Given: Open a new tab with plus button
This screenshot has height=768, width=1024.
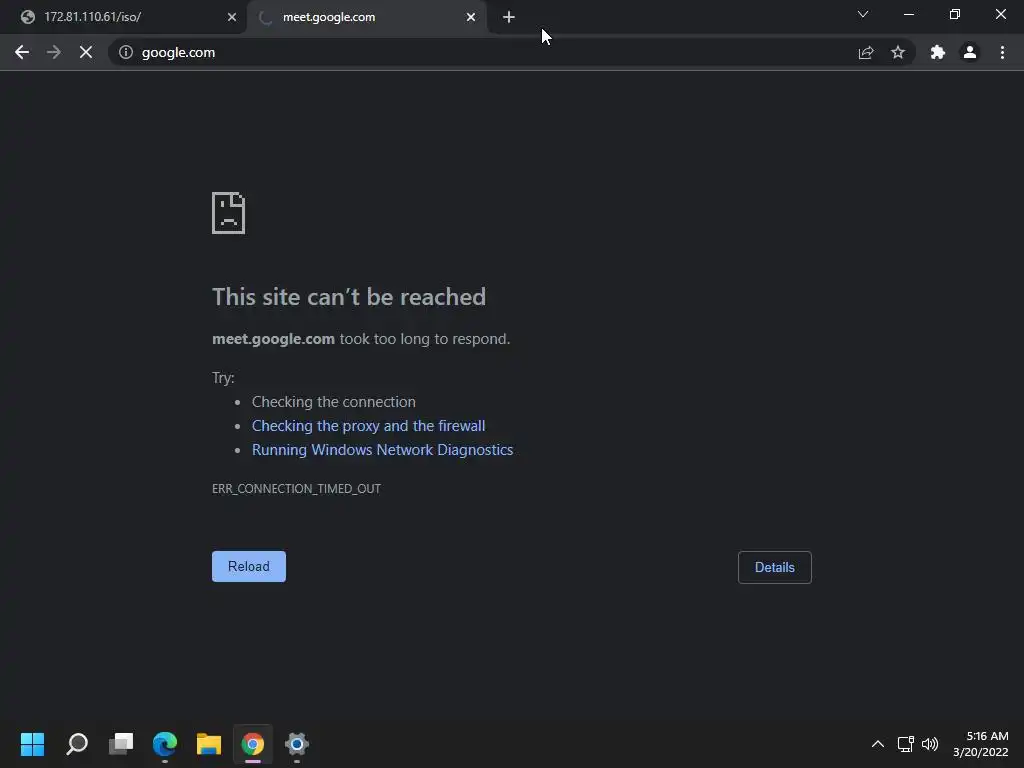Looking at the screenshot, I should 509,17.
